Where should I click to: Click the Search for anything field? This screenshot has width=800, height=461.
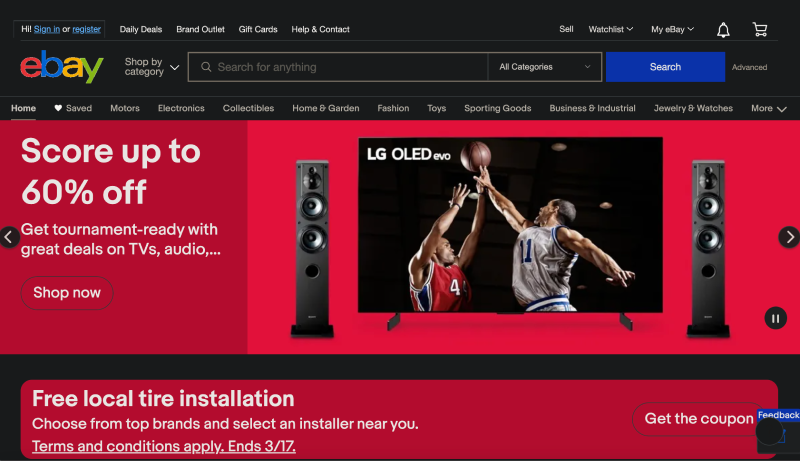click(x=338, y=67)
